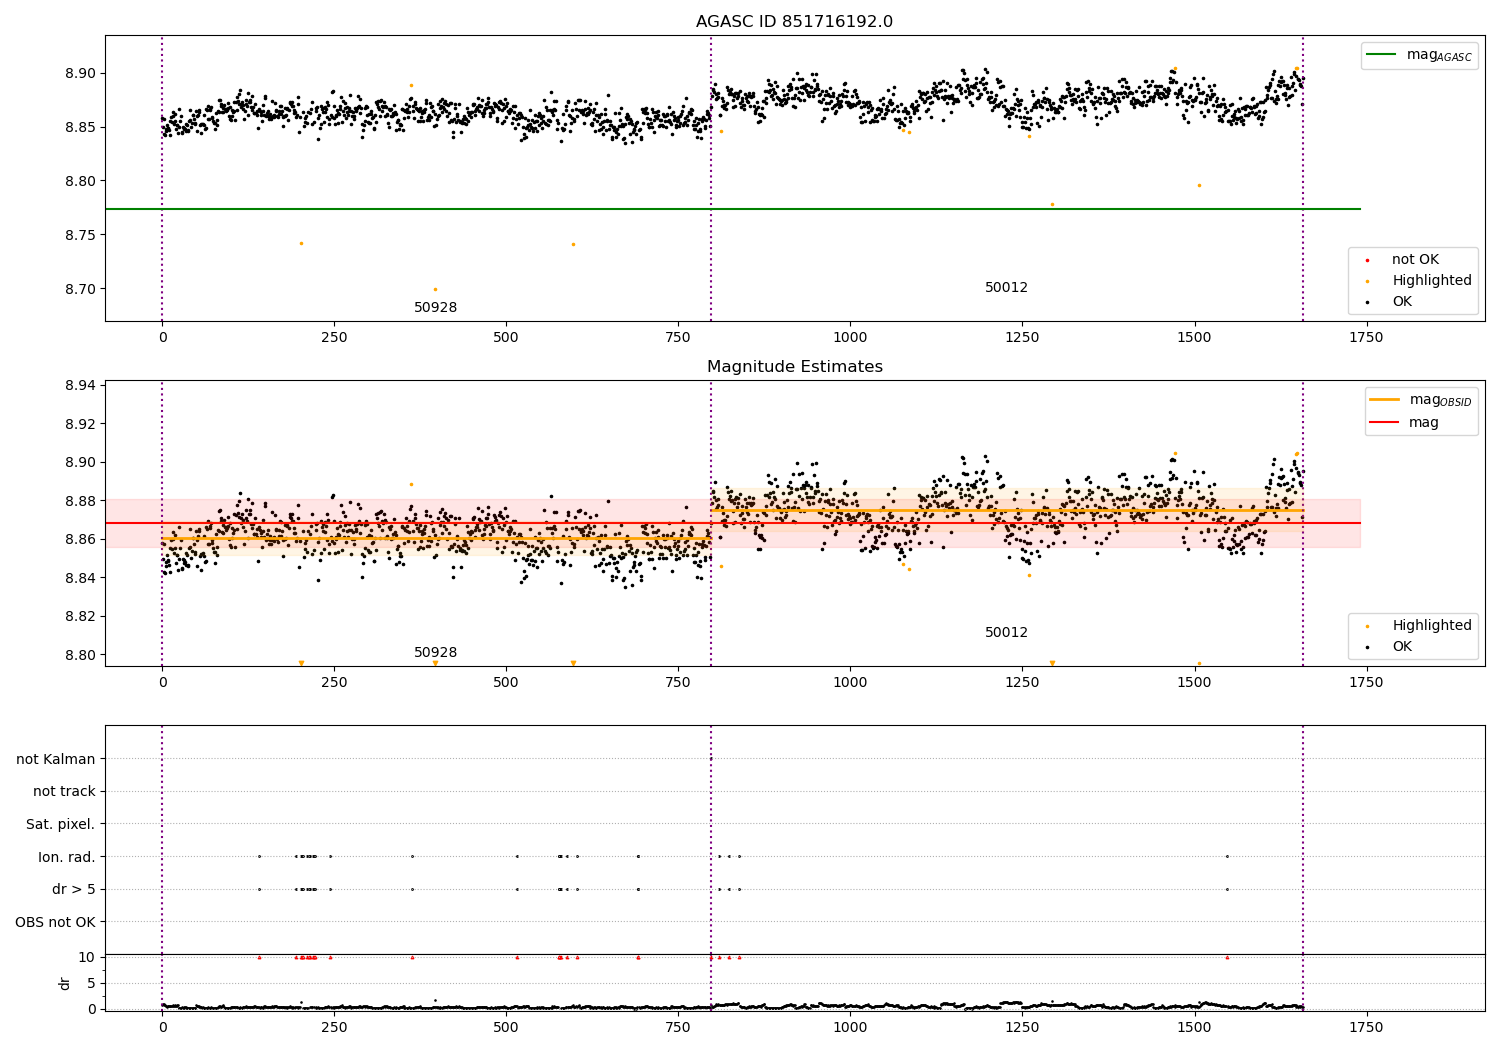Click the title 'AGASC ID 851716192.0'
Screen dimensions: 1500x1050
794,22
